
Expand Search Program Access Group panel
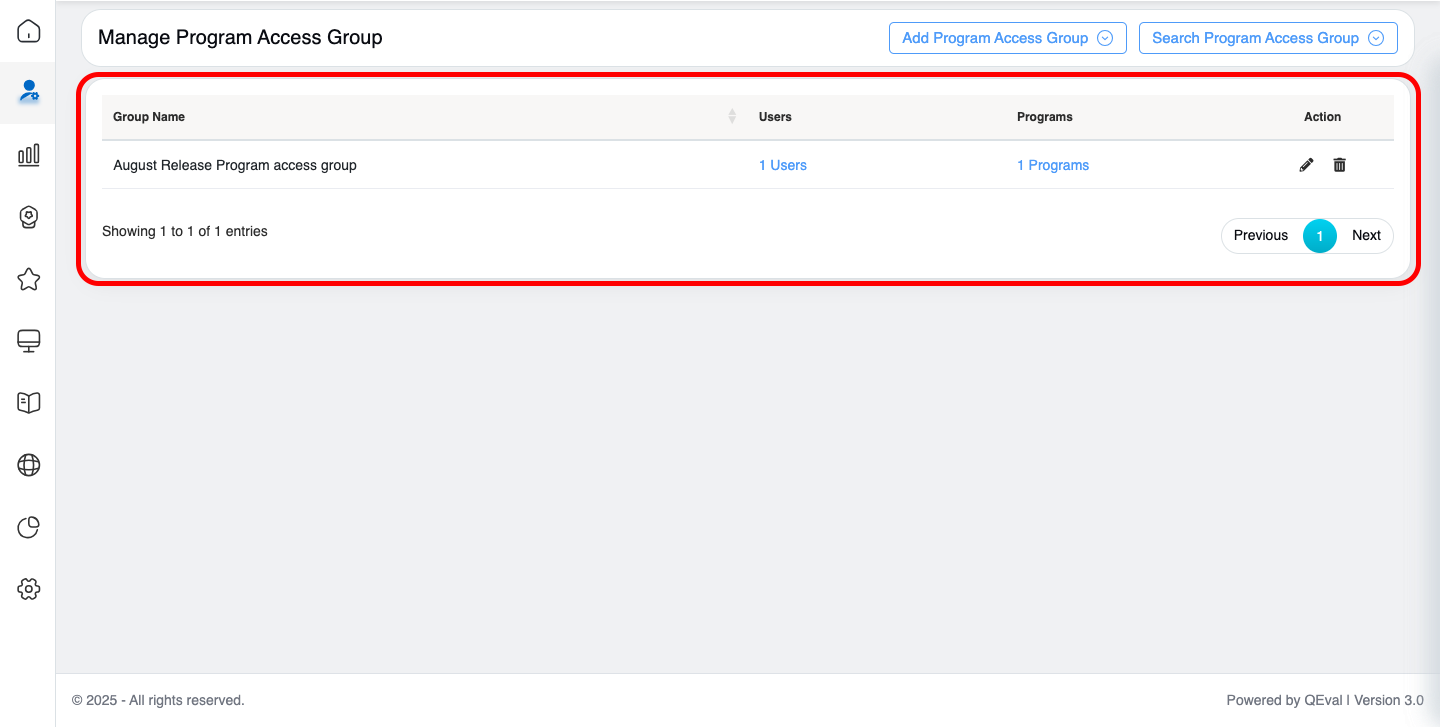(1267, 38)
